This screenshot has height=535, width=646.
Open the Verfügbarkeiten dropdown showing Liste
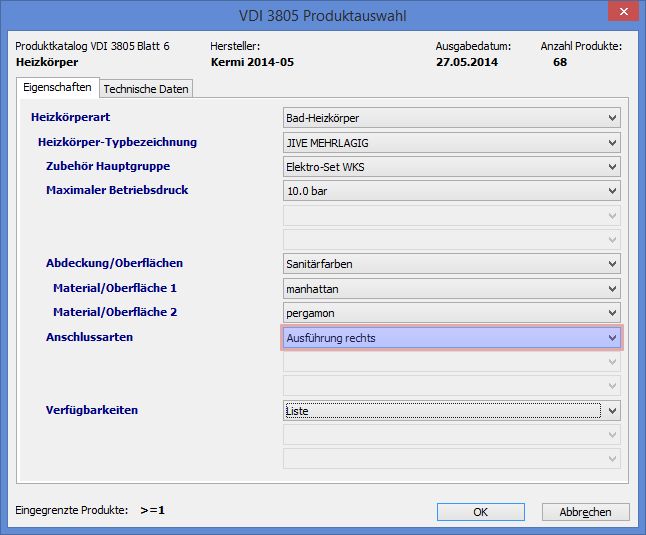(x=452, y=411)
